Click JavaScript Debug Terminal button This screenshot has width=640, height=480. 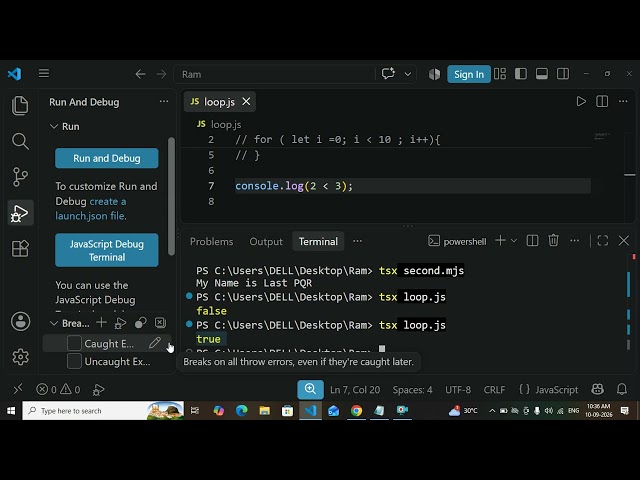(x=107, y=250)
